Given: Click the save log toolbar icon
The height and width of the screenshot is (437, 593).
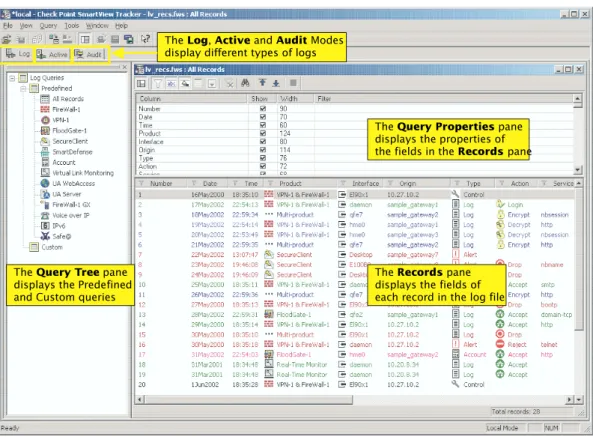Looking at the screenshot, I should [x=21, y=39].
